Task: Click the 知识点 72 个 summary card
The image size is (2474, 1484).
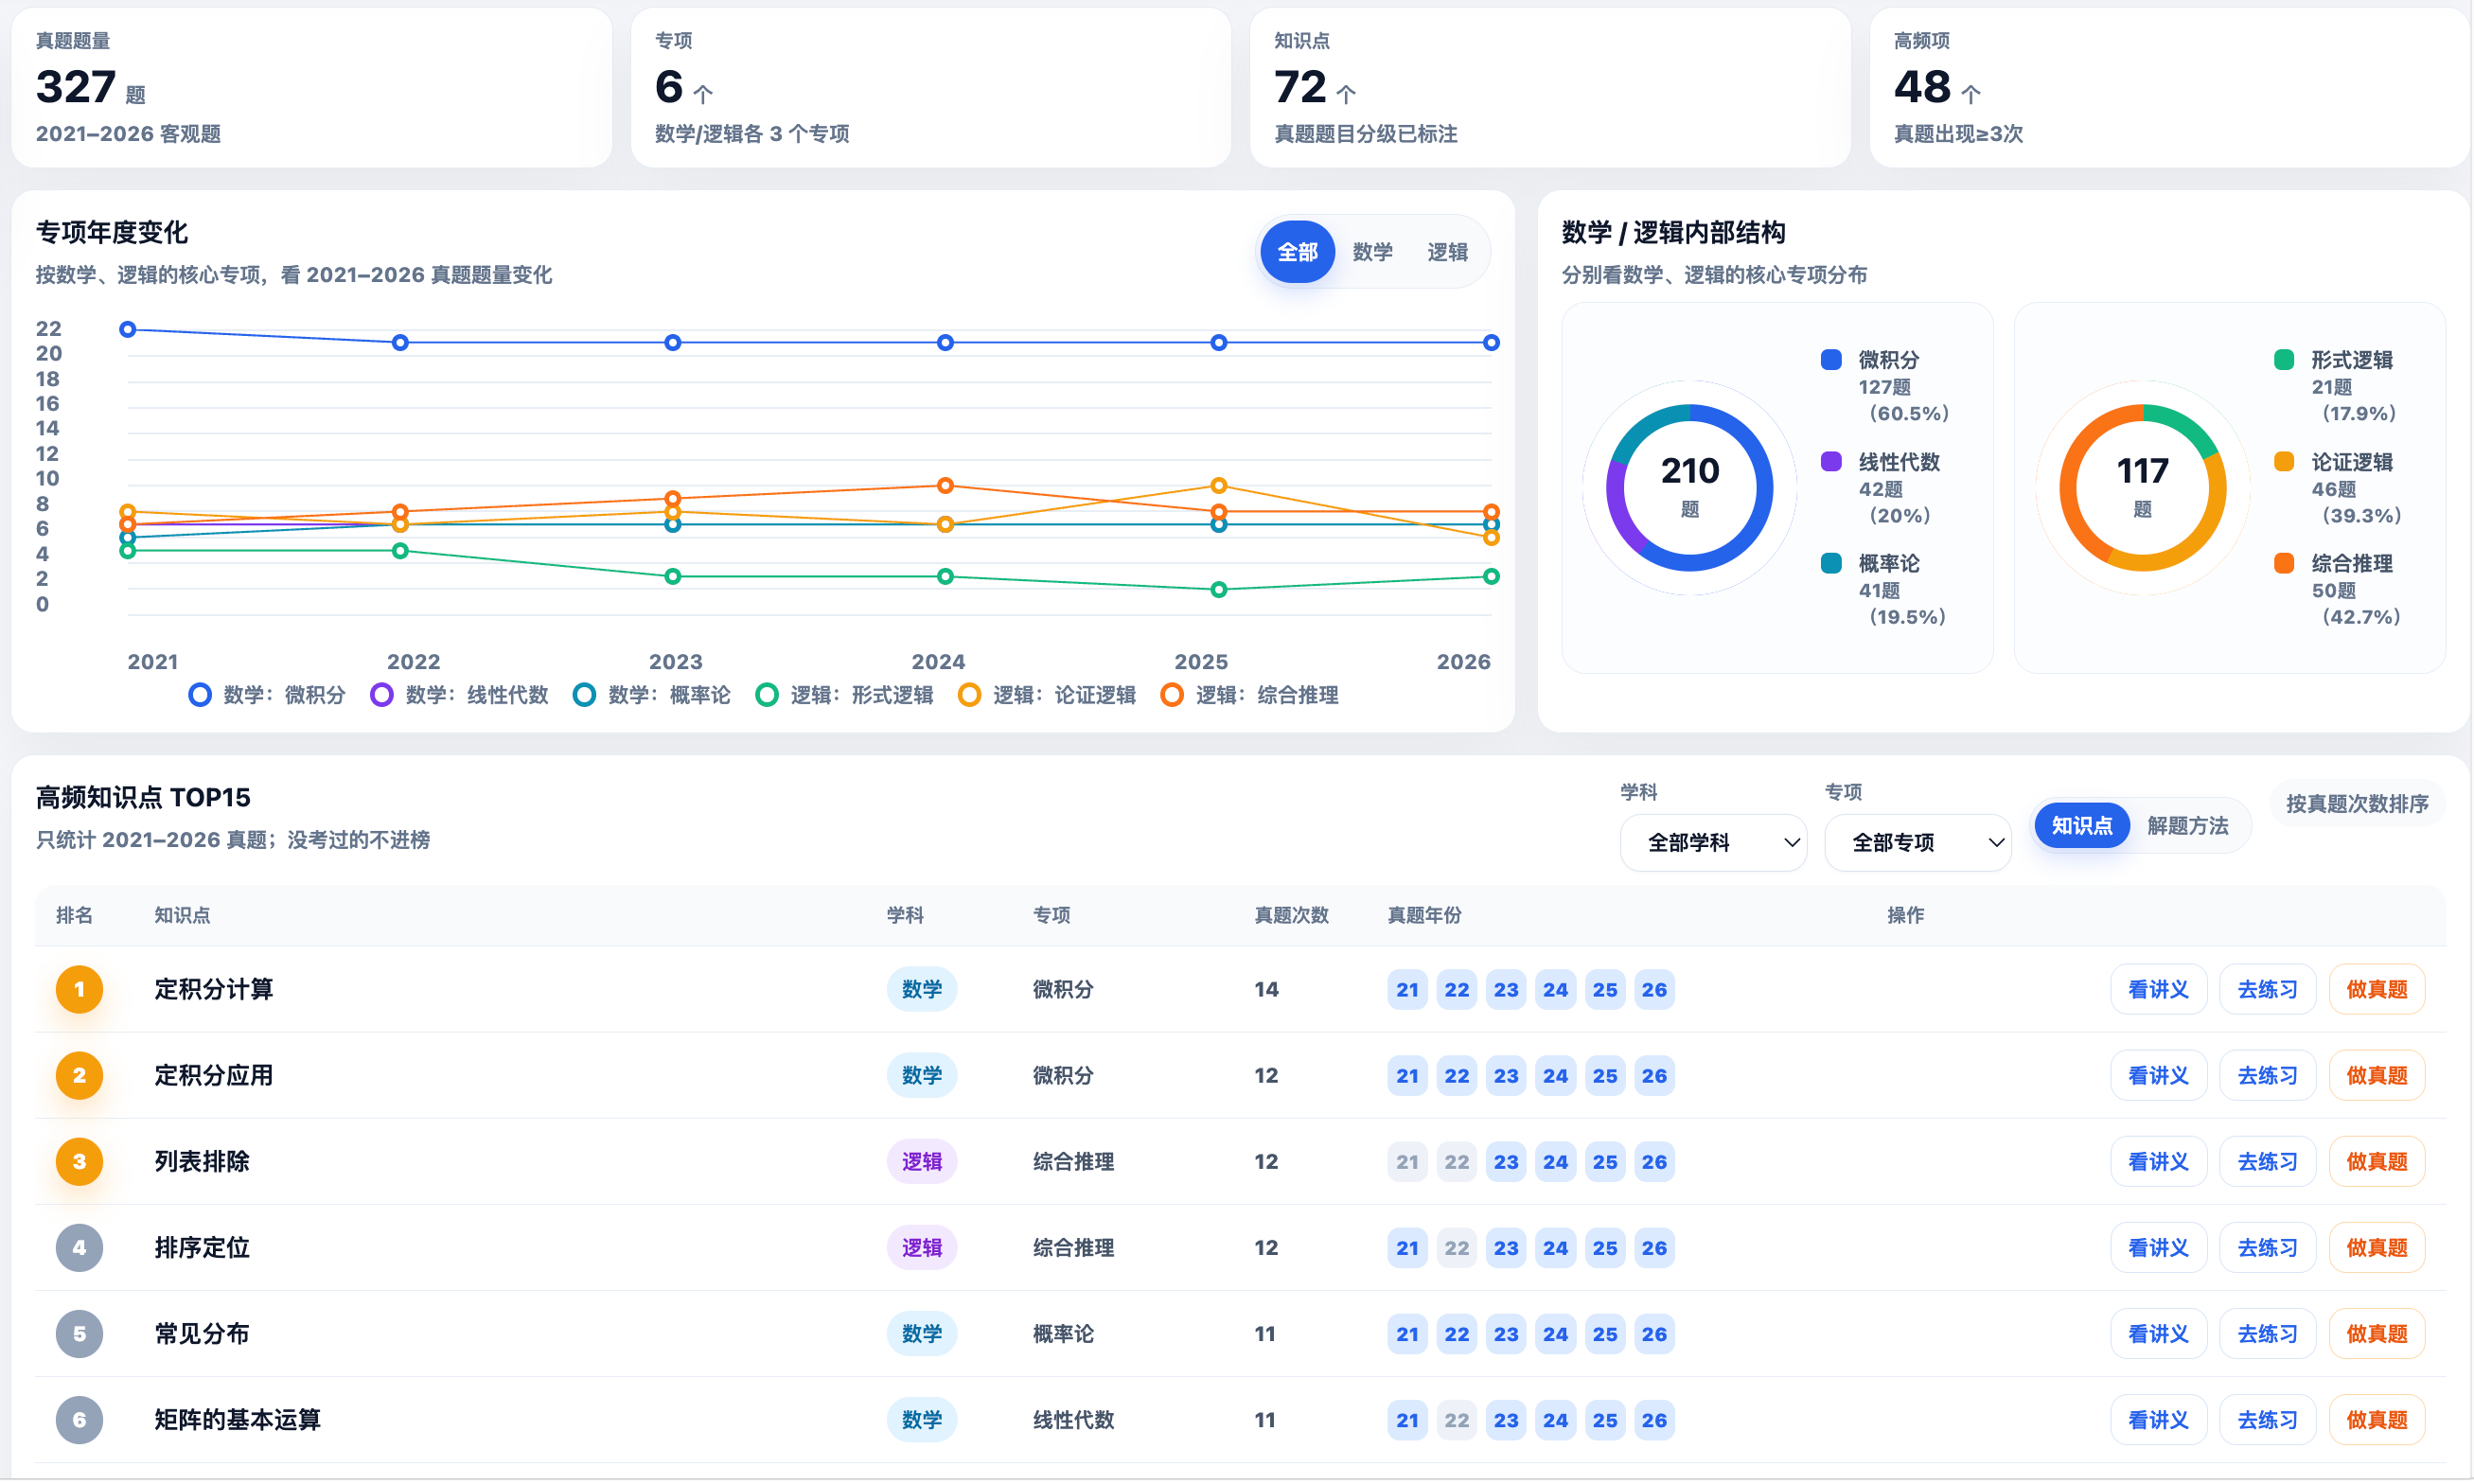Action: coord(1551,88)
